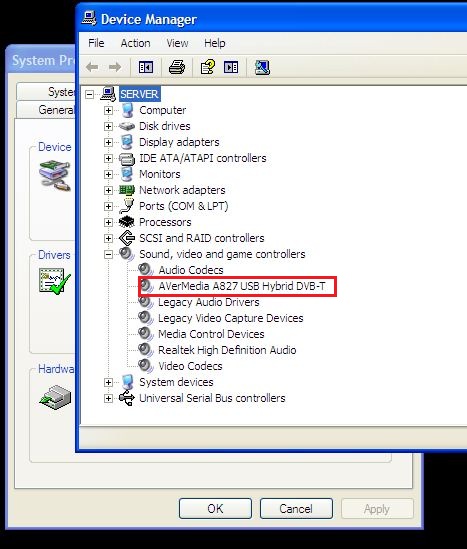Expand the Network adapters node

(108, 190)
